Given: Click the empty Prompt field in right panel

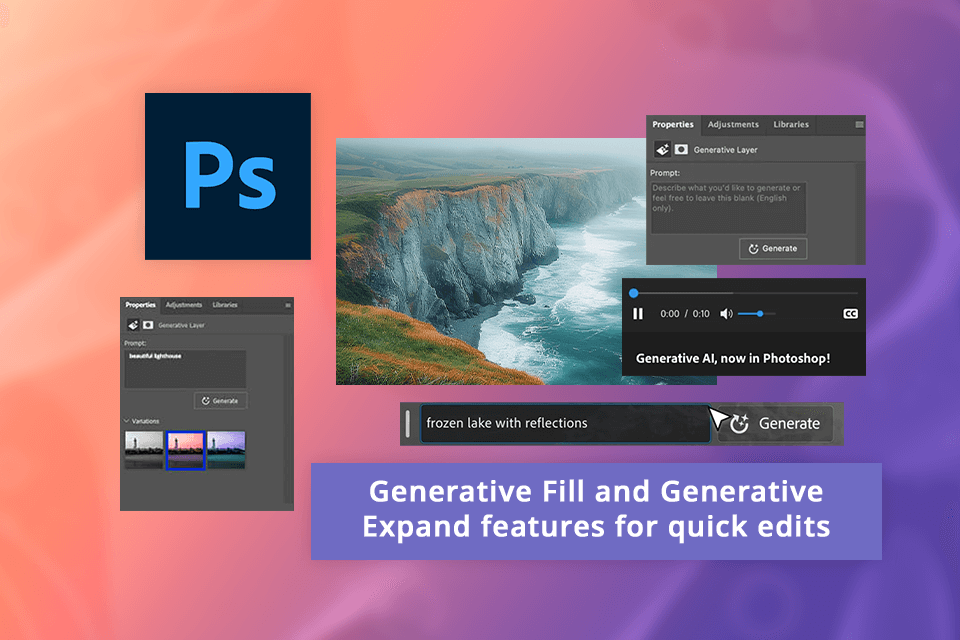Looking at the screenshot, I should [728, 207].
